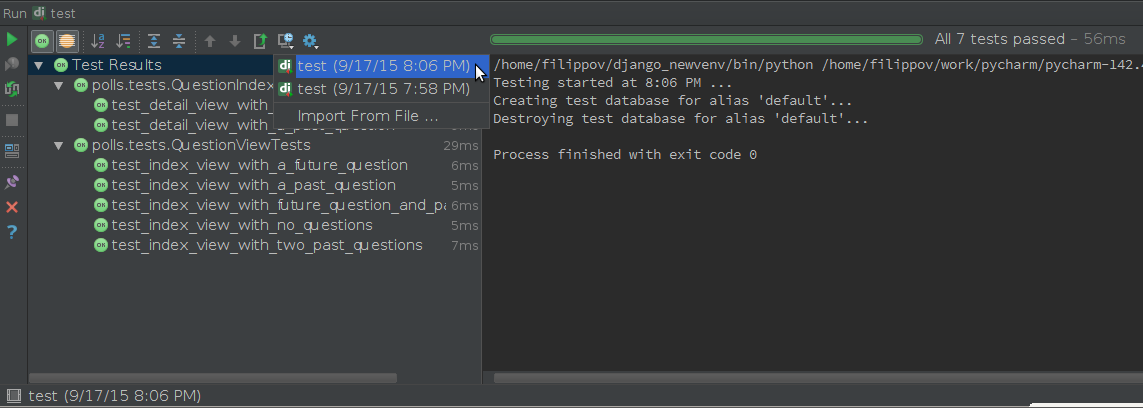The image size is (1143, 408).
Task: Collapse the Test Results root node
Action: coord(39,66)
